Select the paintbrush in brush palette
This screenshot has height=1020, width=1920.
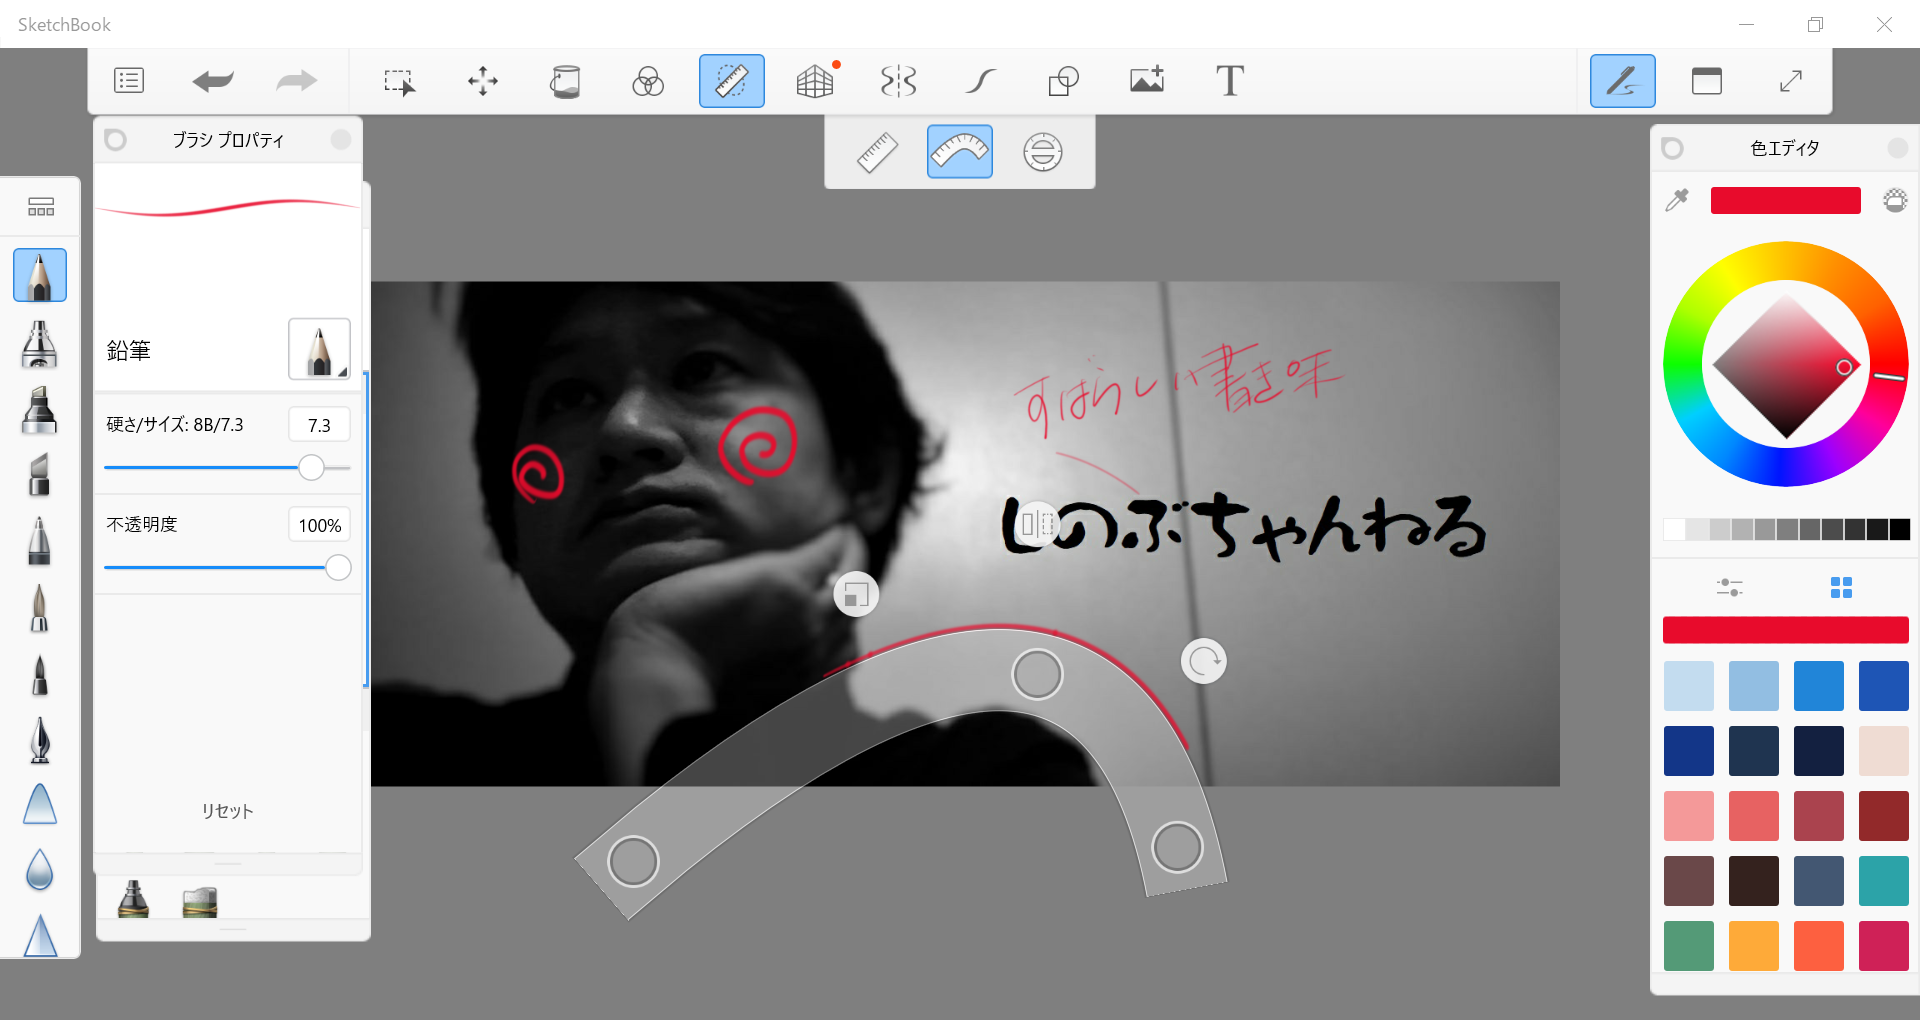[39, 608]
